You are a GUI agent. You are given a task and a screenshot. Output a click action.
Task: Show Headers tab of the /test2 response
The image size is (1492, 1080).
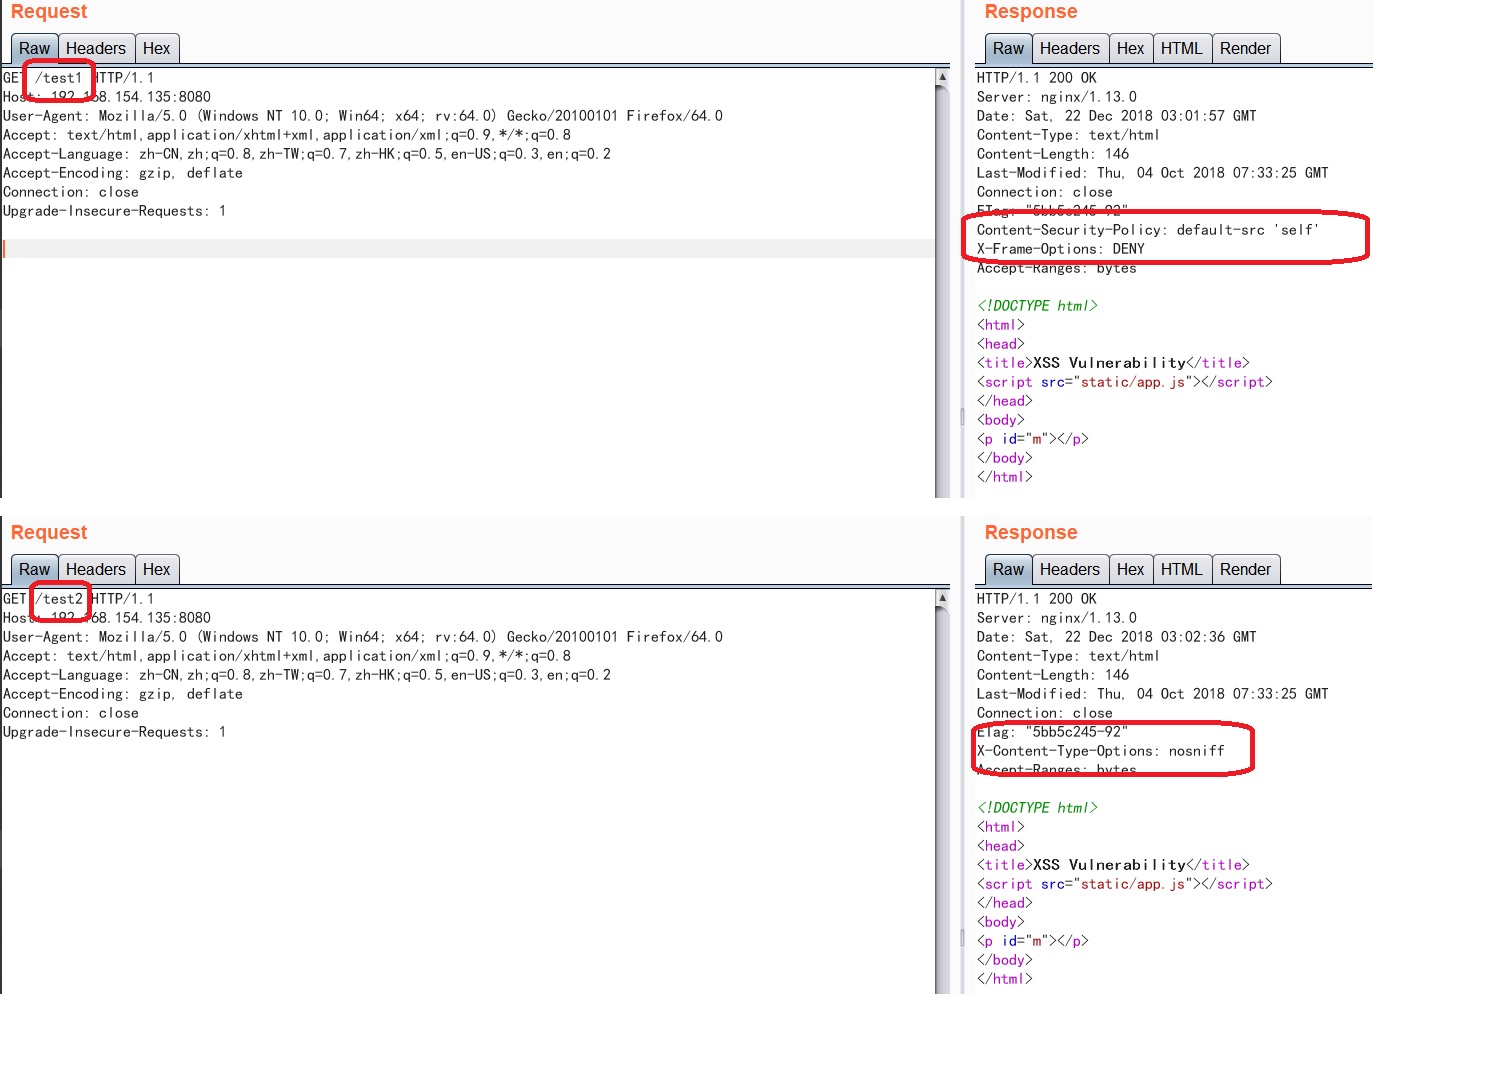(x=1069, y=569)
